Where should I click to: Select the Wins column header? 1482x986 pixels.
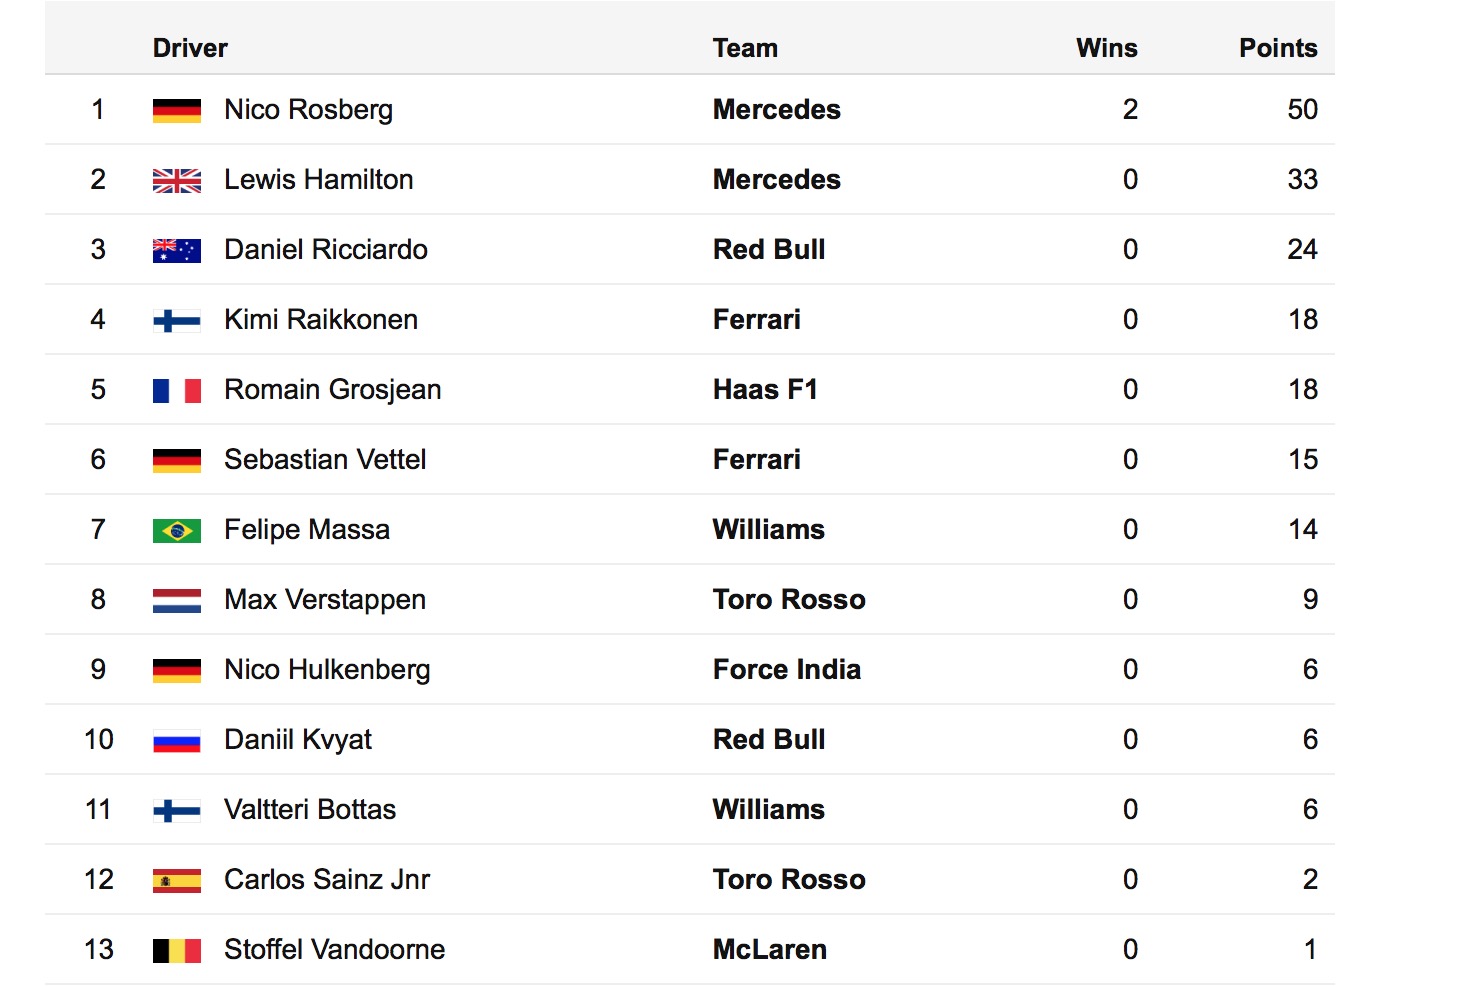1106,48
